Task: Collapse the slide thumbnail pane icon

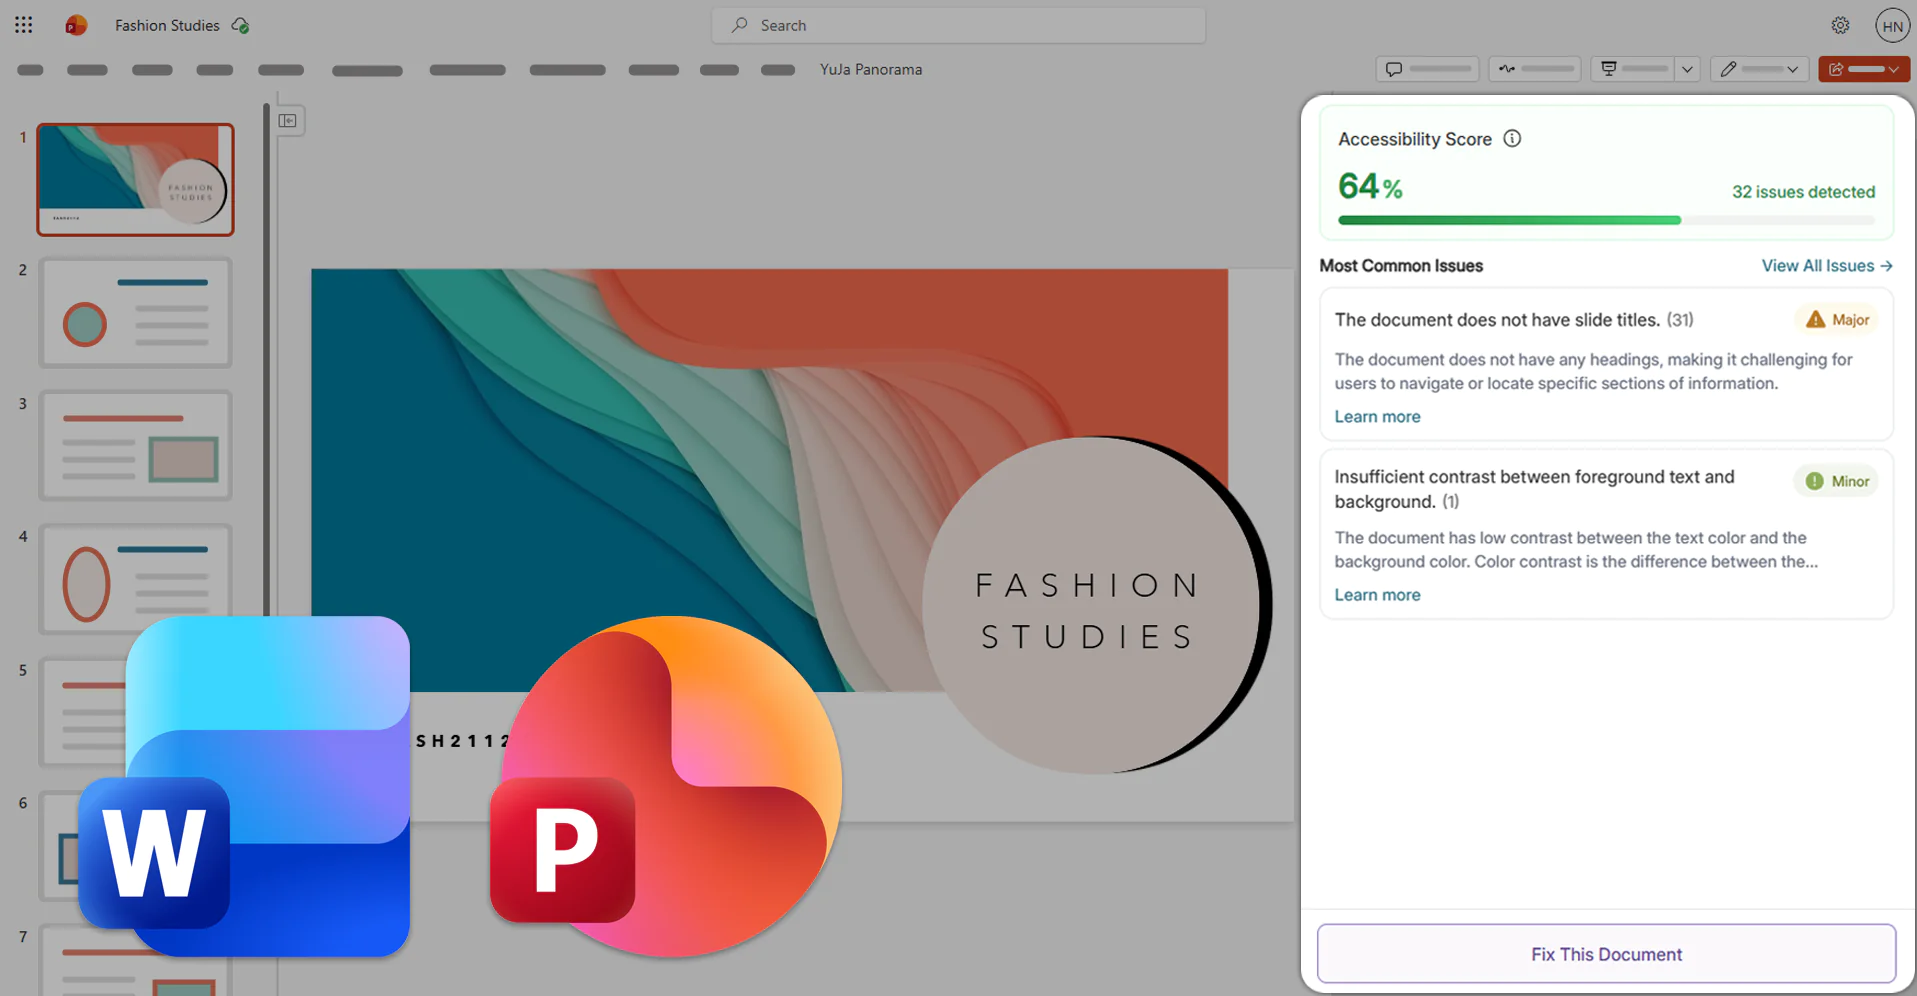Action: [288, 120]
